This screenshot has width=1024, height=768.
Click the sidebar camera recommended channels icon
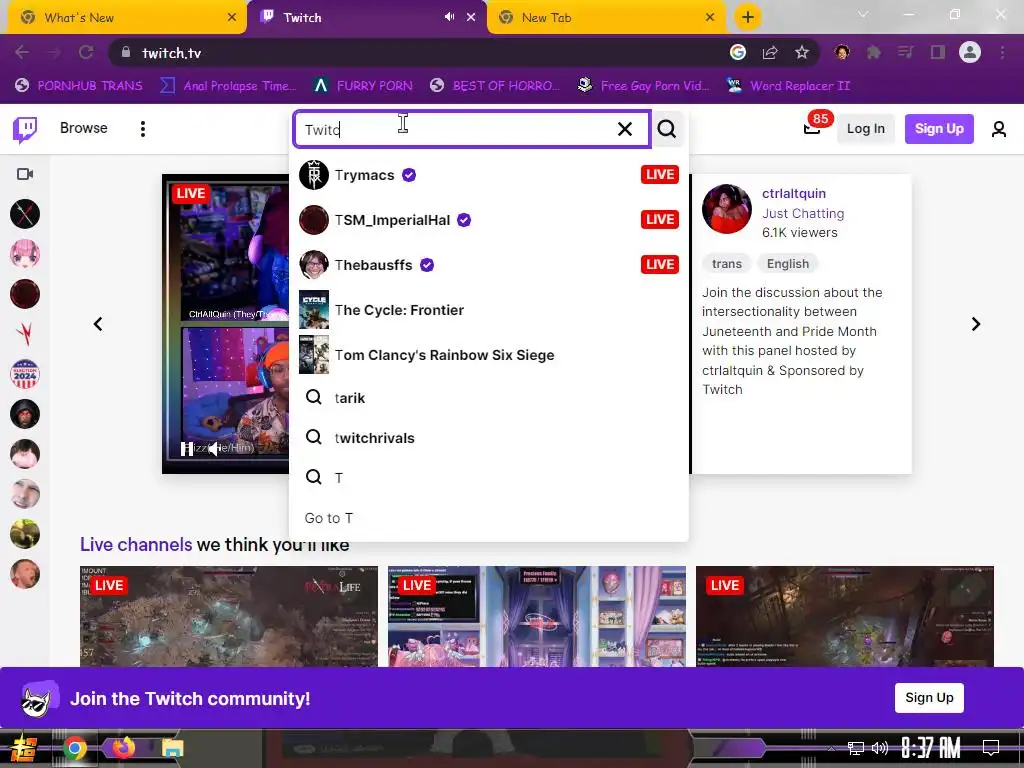pyautogui.click(x=25, y=174)
